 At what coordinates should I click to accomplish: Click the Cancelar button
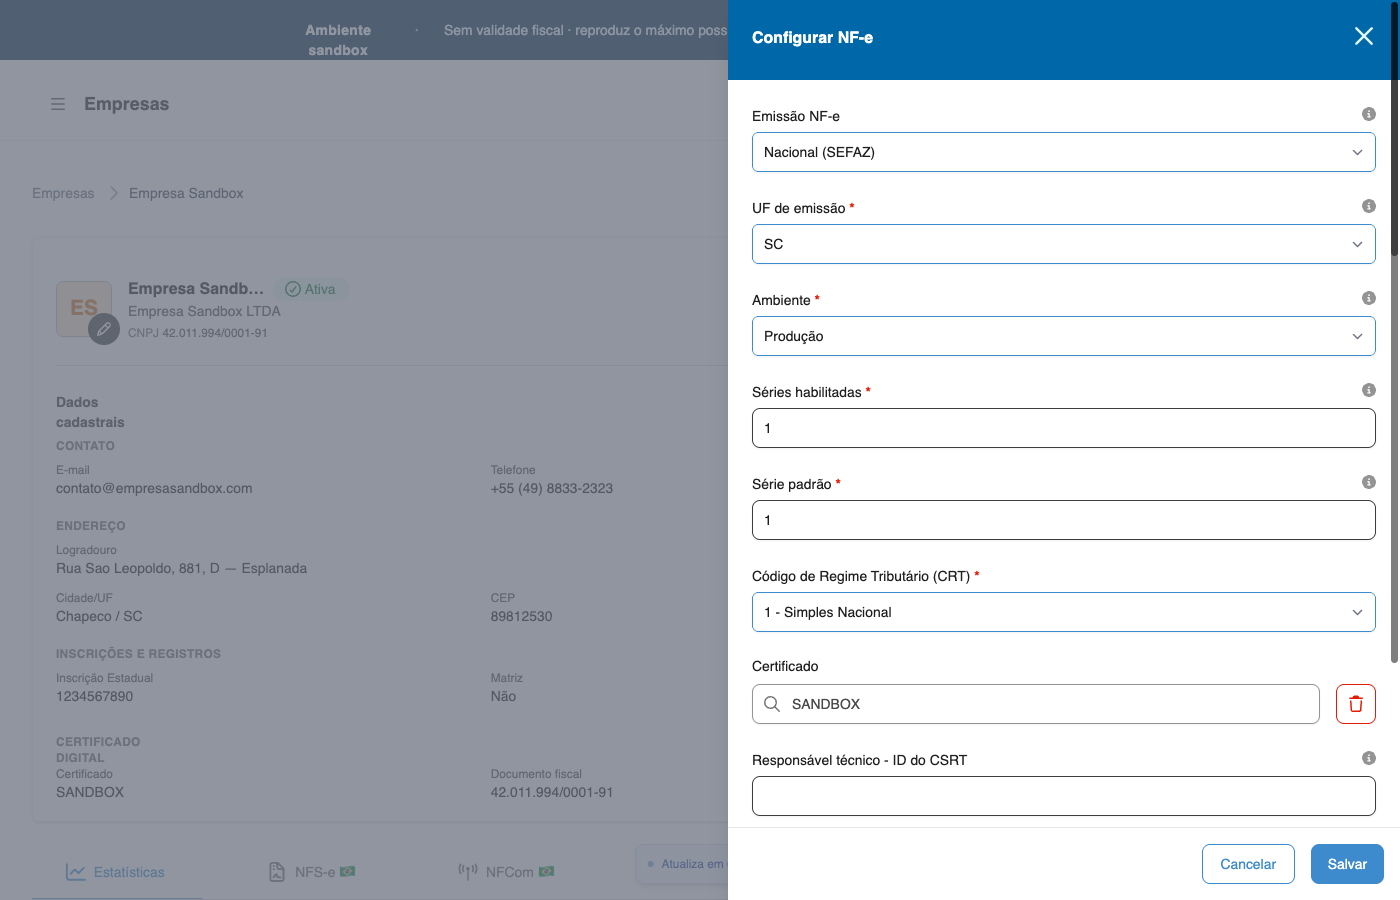(1248, 864)
